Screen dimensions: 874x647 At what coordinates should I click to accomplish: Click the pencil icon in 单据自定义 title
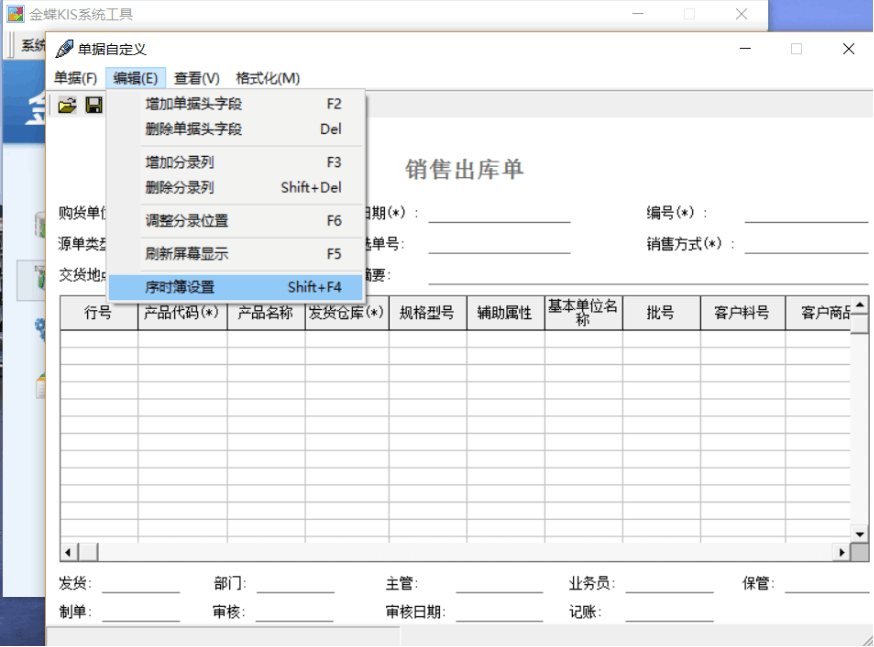pos(64,49)
